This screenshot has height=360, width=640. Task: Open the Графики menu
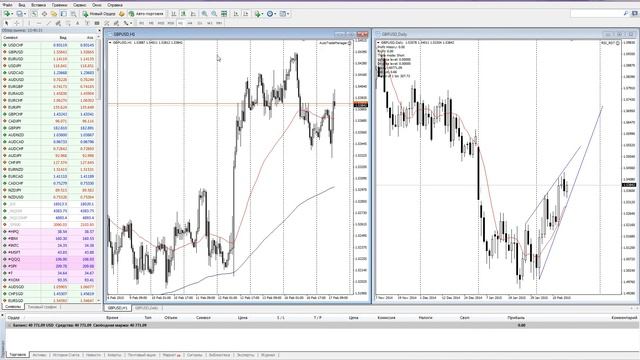pyautogui.click(x=60, y=5)
